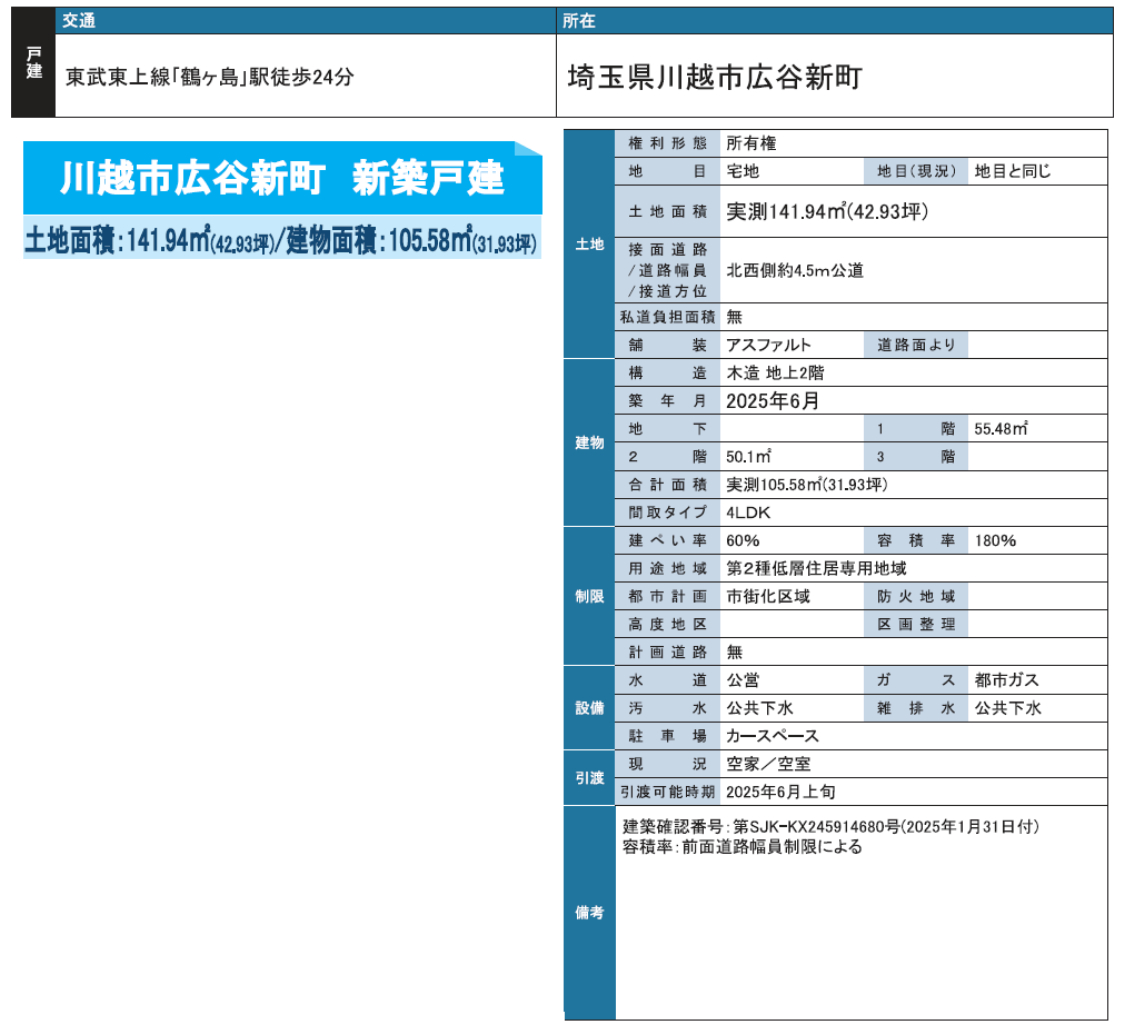This screenshot has width=1124, height=1024.
Task: Select the value 50.1㎡
Action: [x=748, y=457]
